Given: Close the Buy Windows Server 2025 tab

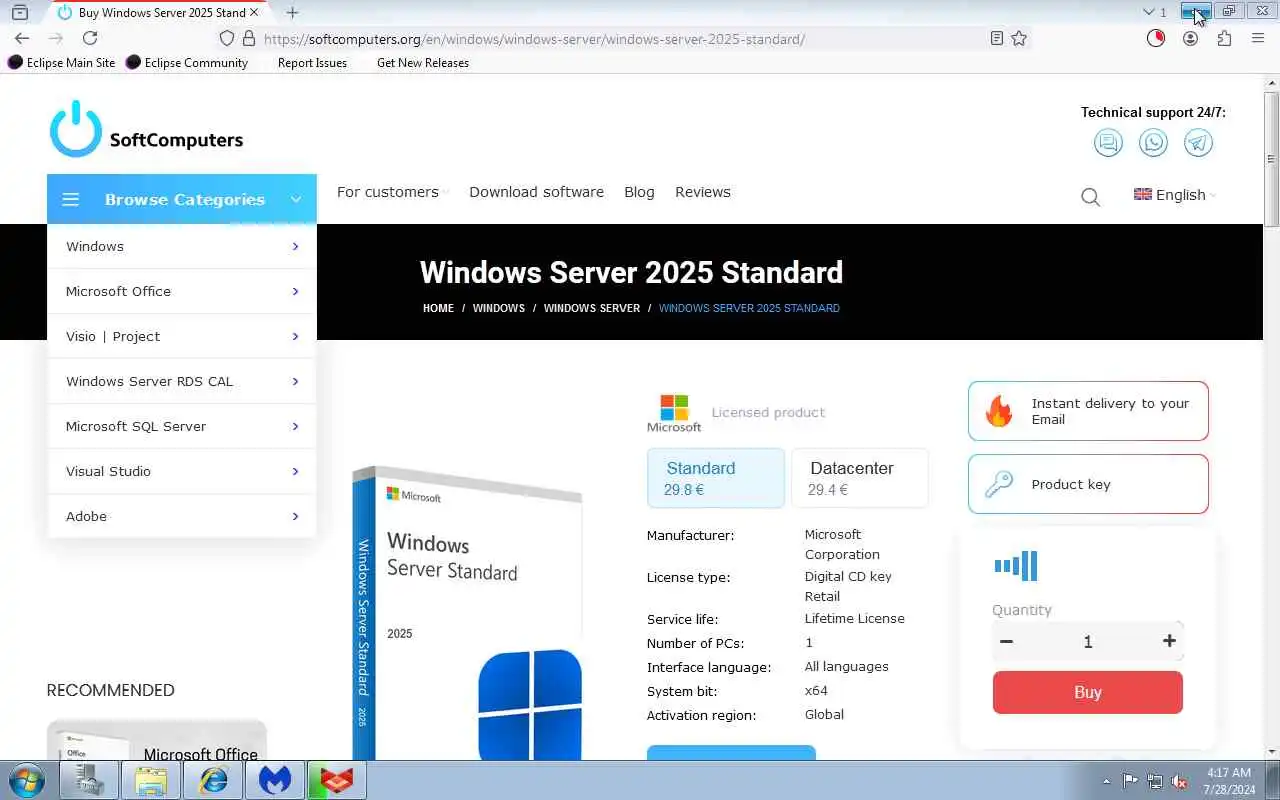Looking at the screenshot, I should [x=253, y=12].
